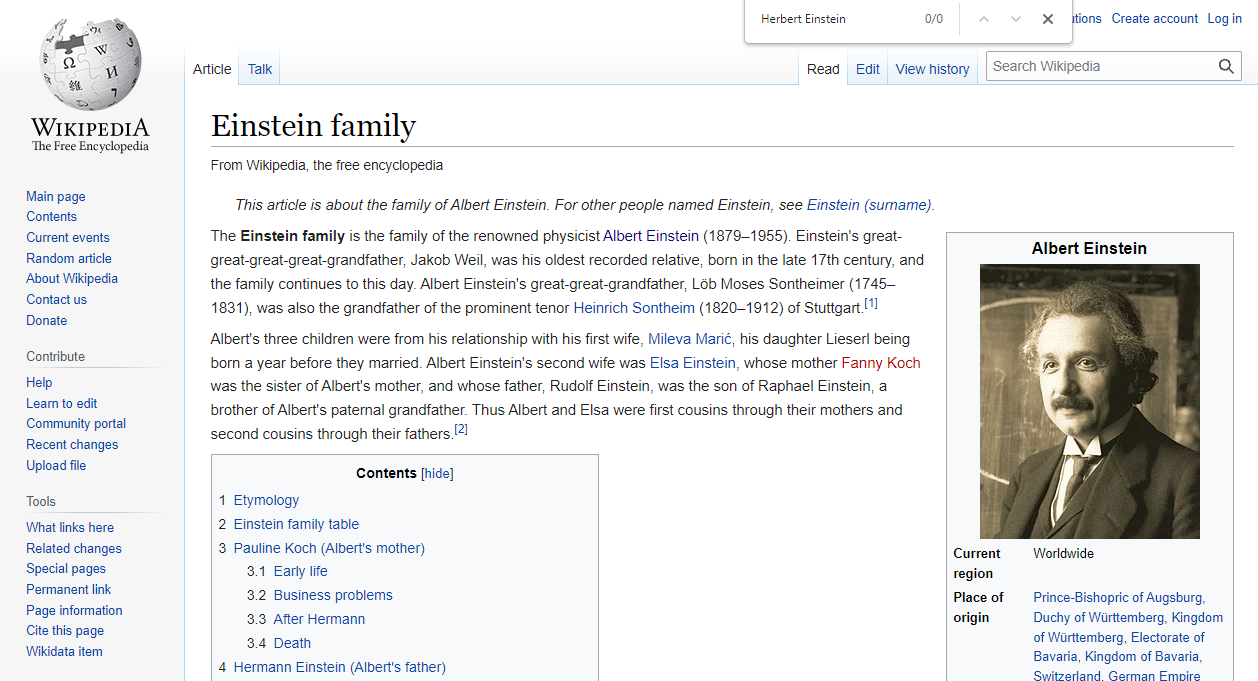The height and width of the screenshot is (681, 1258).
Task: Click the search magnifying glass icon
Action: pos(1226,67)
